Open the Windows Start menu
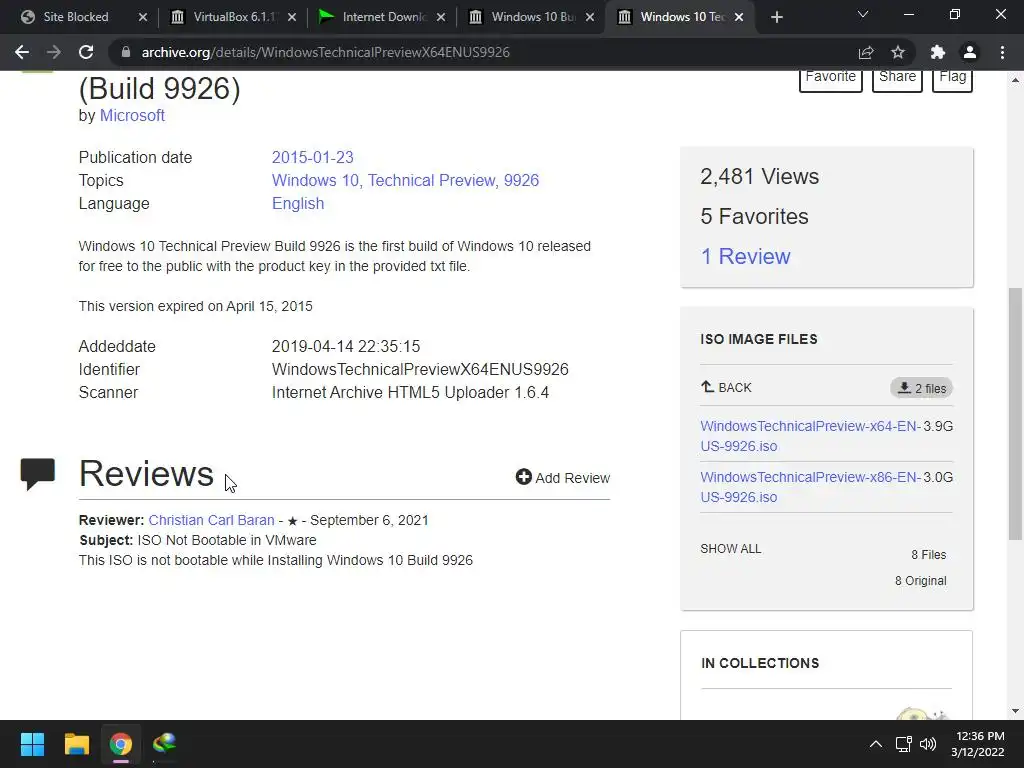This screenshot has height=768, width=1024. pyautogui.click(x=32, y=744)
